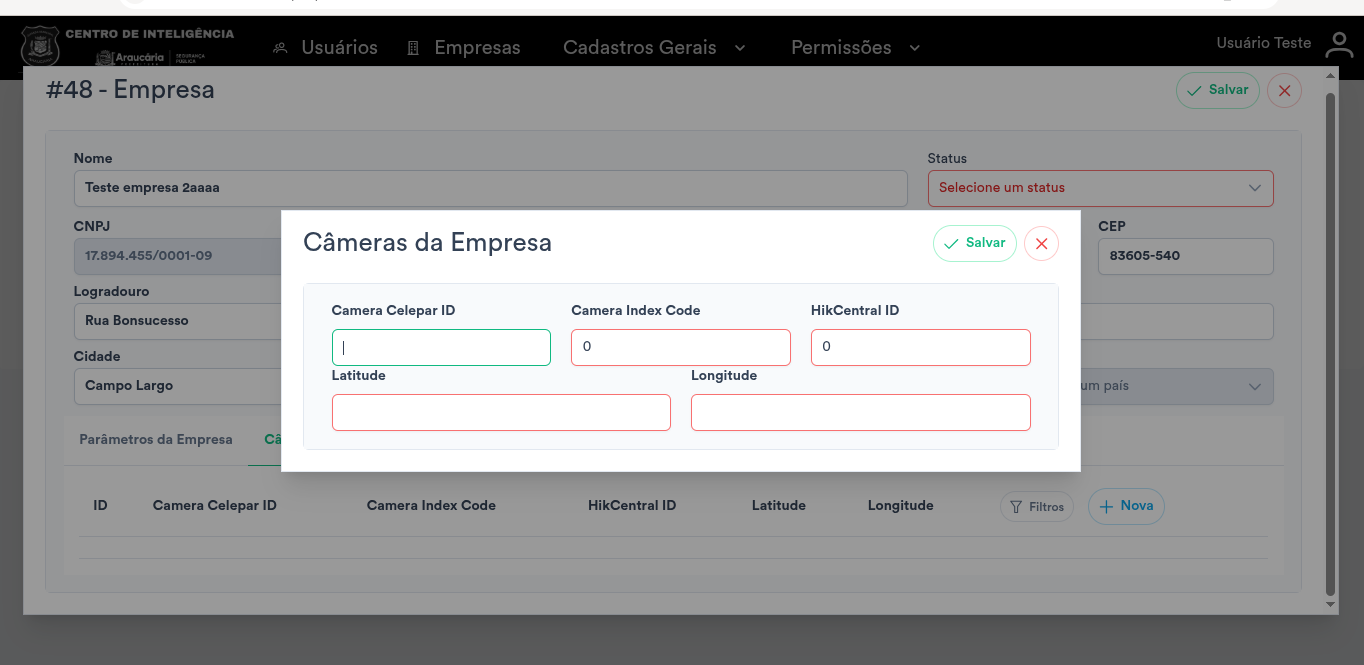Expand the Cadastros Gerais dropdown menu

[654, 48]
